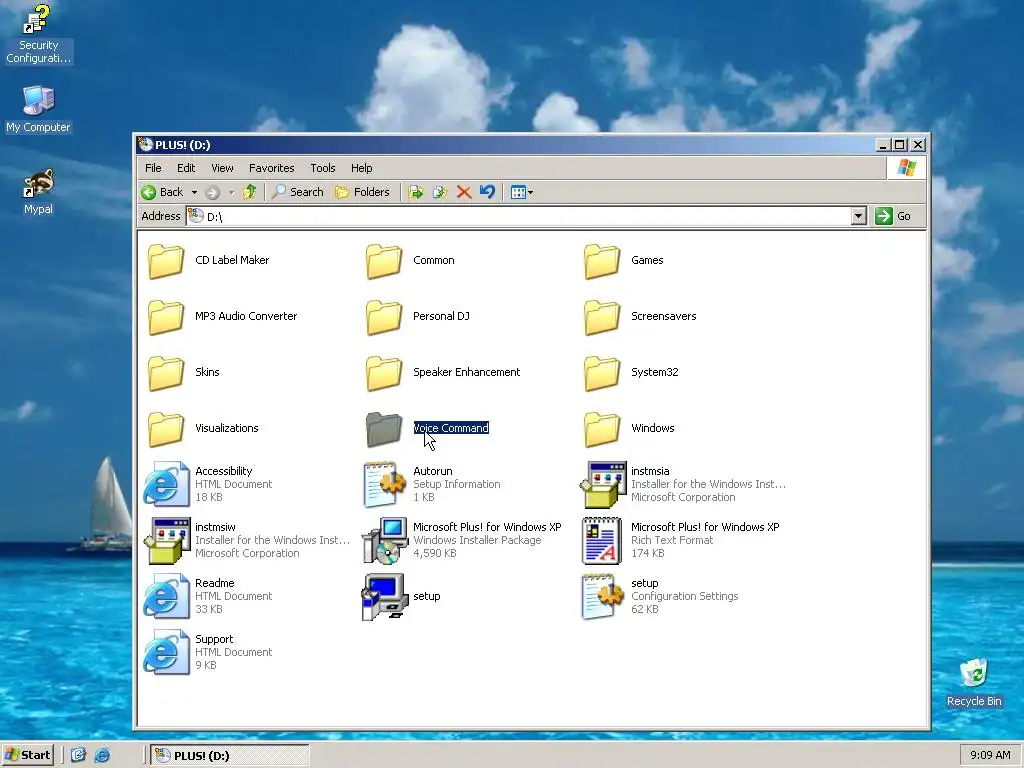1024x768 pixels.
Task: Click the red Delete toolbar icon
Action: (464, 192)
